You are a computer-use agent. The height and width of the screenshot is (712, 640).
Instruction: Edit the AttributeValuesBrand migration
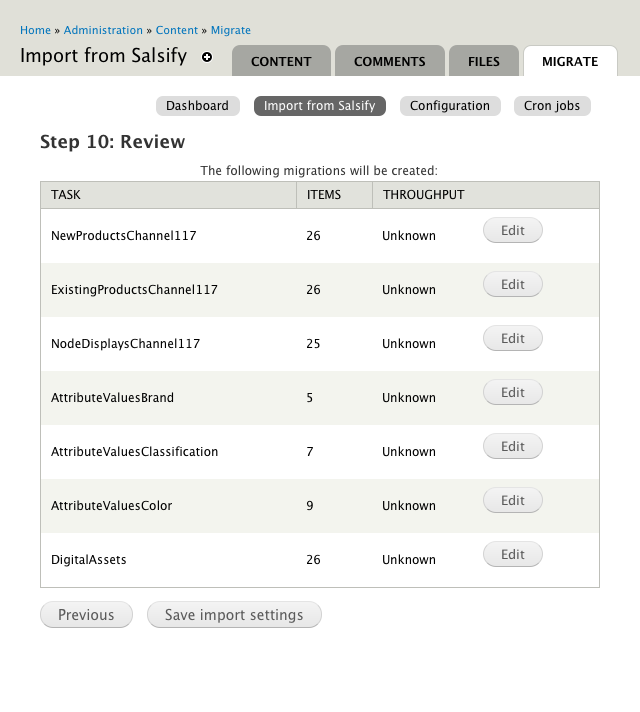coord(513,393)
